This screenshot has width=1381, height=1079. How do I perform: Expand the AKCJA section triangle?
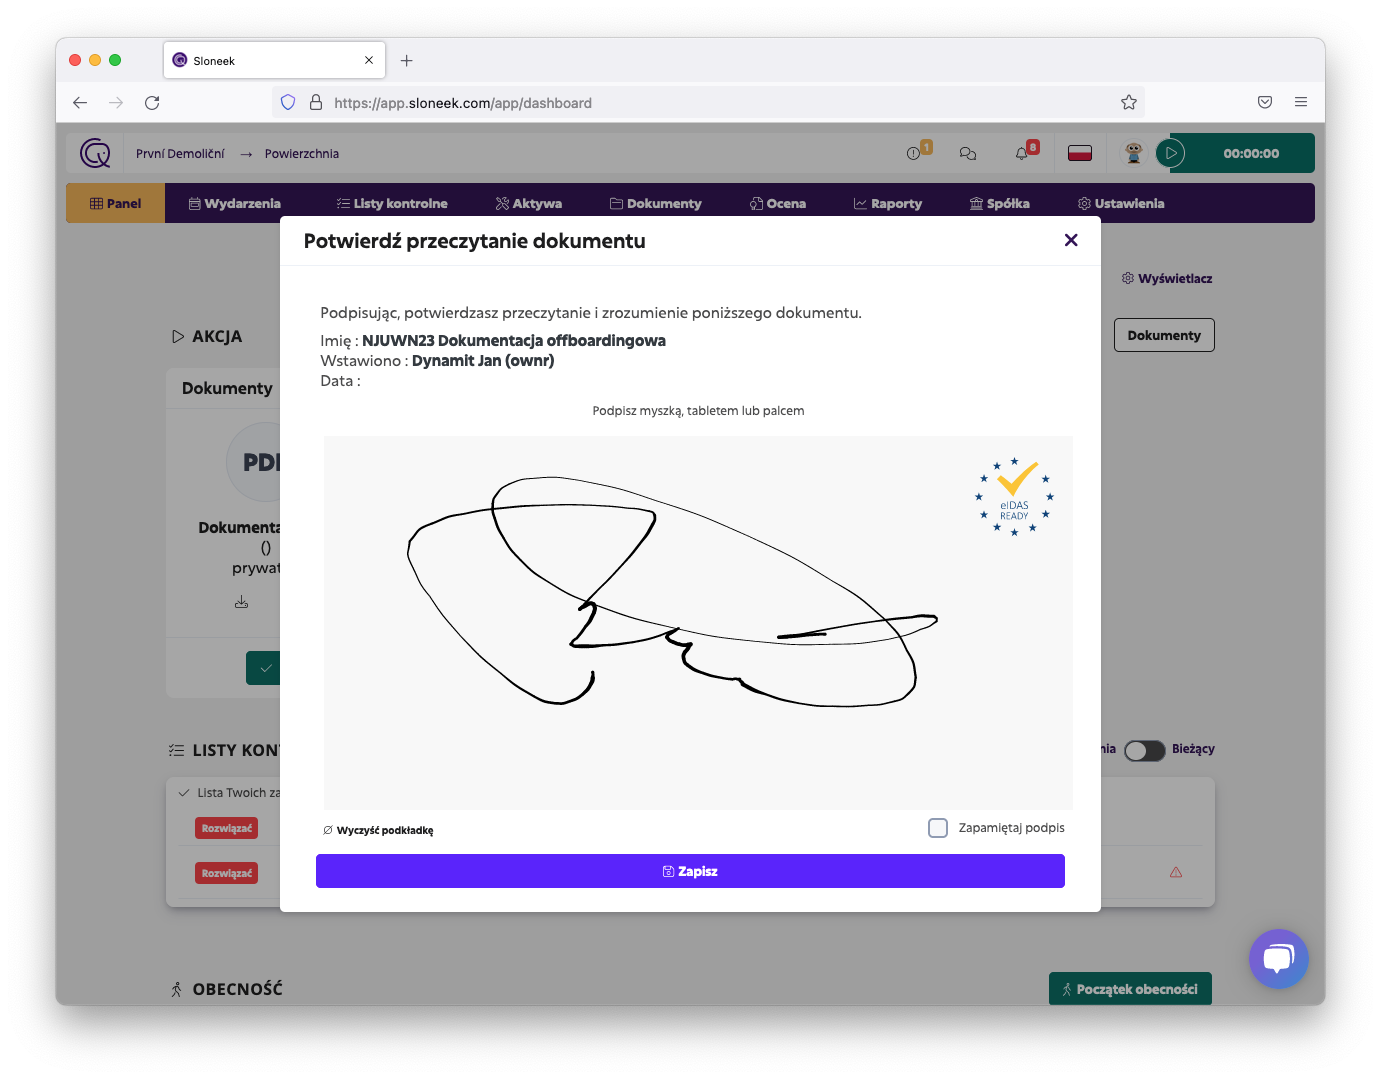pyautogui.click(x=178, y=336)
